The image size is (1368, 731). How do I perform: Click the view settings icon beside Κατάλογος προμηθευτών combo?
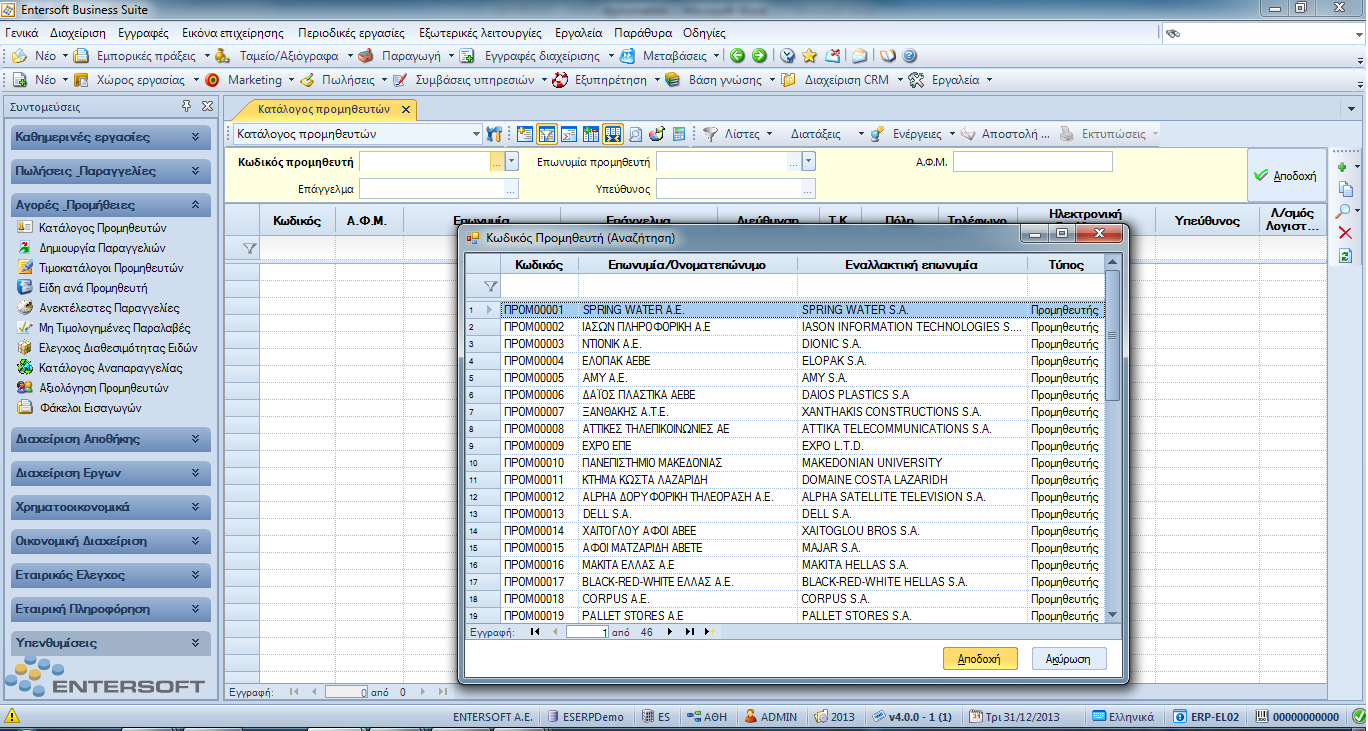(x=493, y=133)
